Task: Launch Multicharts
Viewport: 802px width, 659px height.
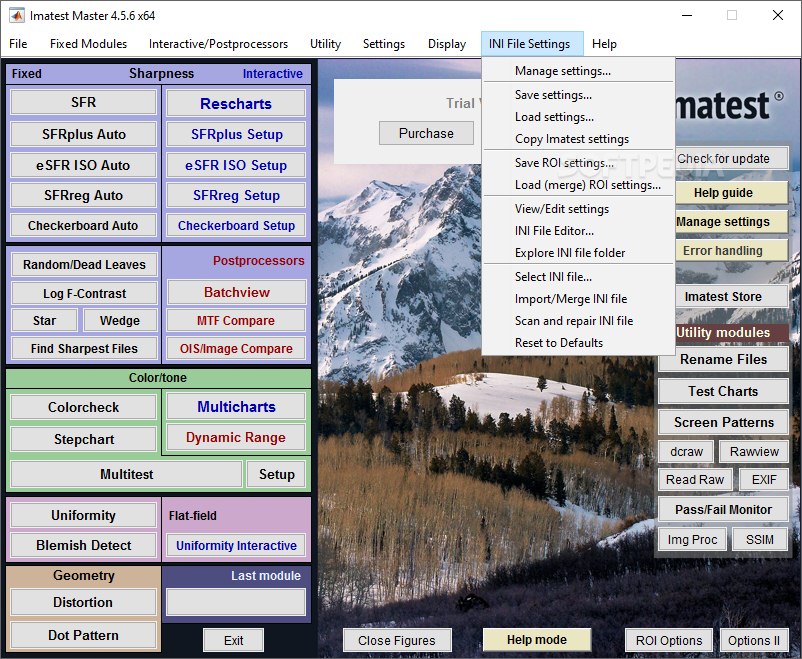Action: tap(236, 407)
